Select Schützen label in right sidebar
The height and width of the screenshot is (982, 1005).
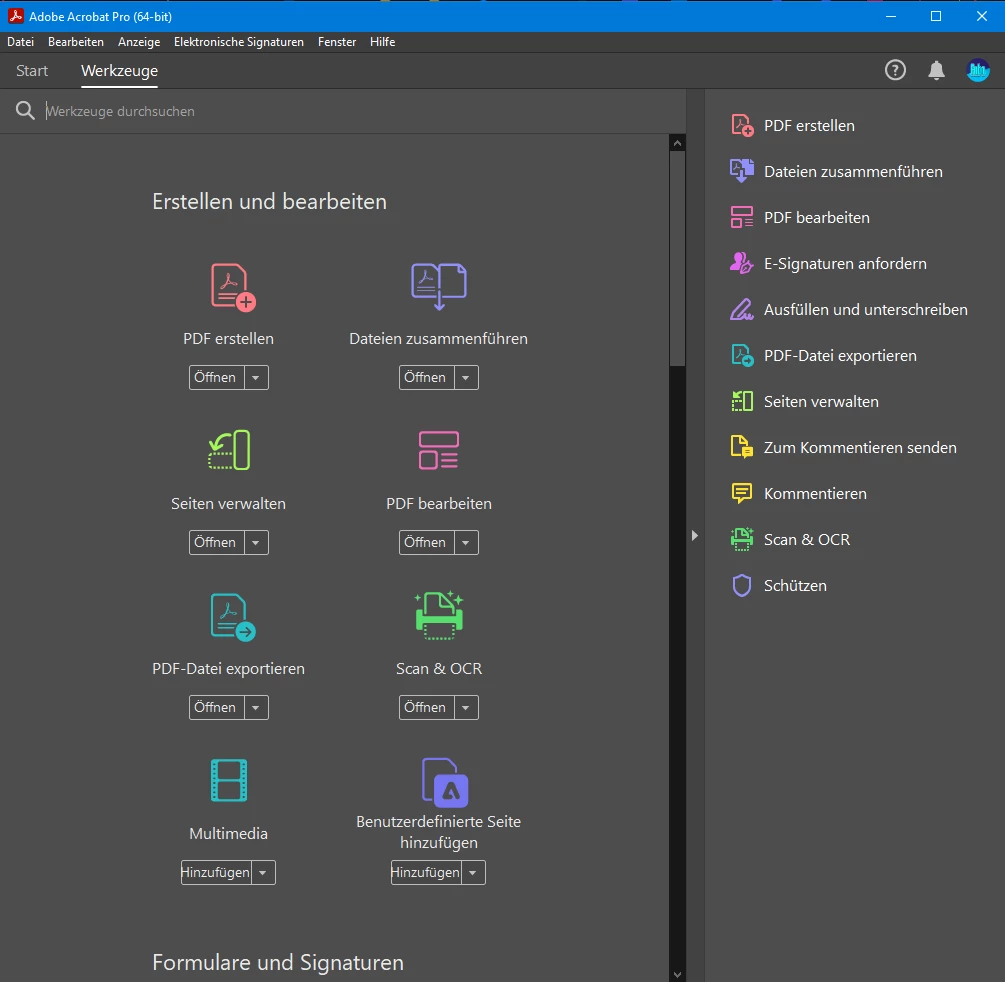click(795, 585)
